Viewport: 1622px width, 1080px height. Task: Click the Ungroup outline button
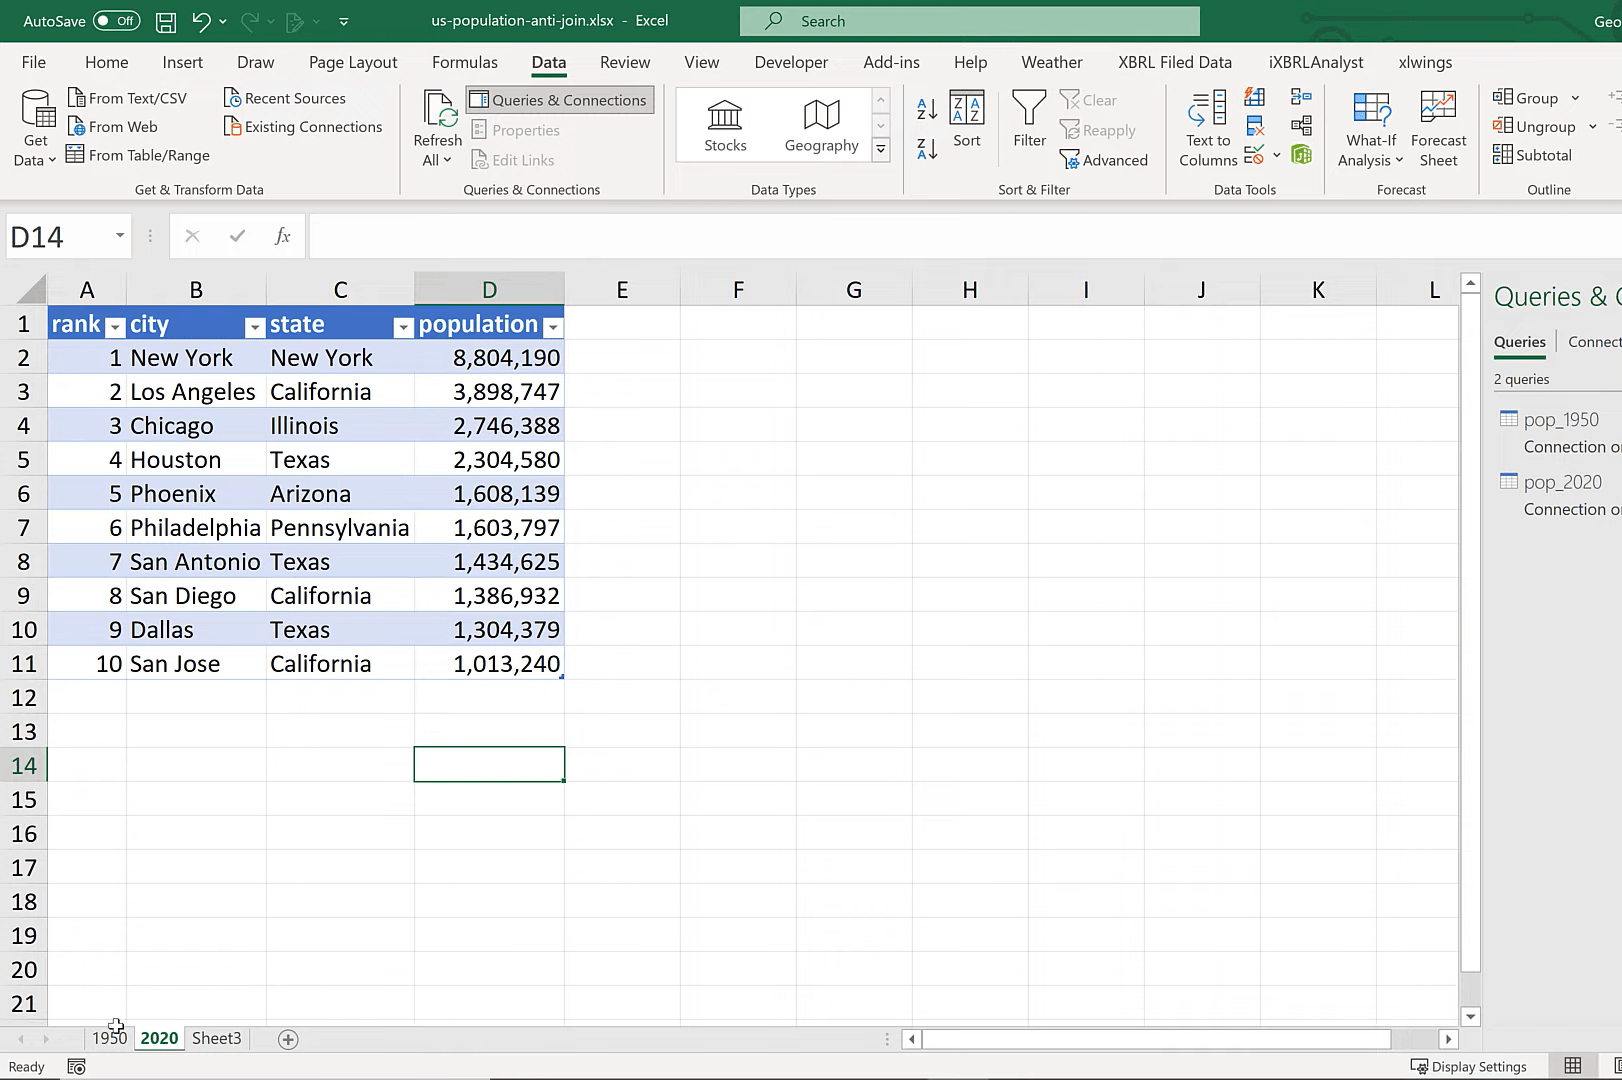pos(1534,126)
